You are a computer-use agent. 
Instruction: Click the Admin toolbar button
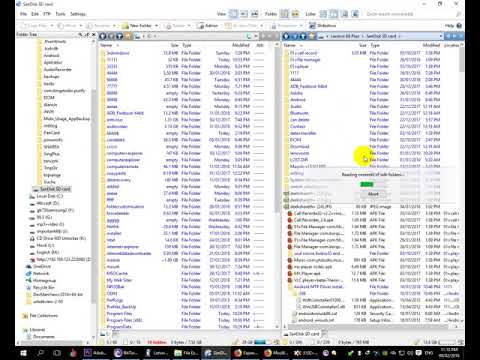pos(207,26)
